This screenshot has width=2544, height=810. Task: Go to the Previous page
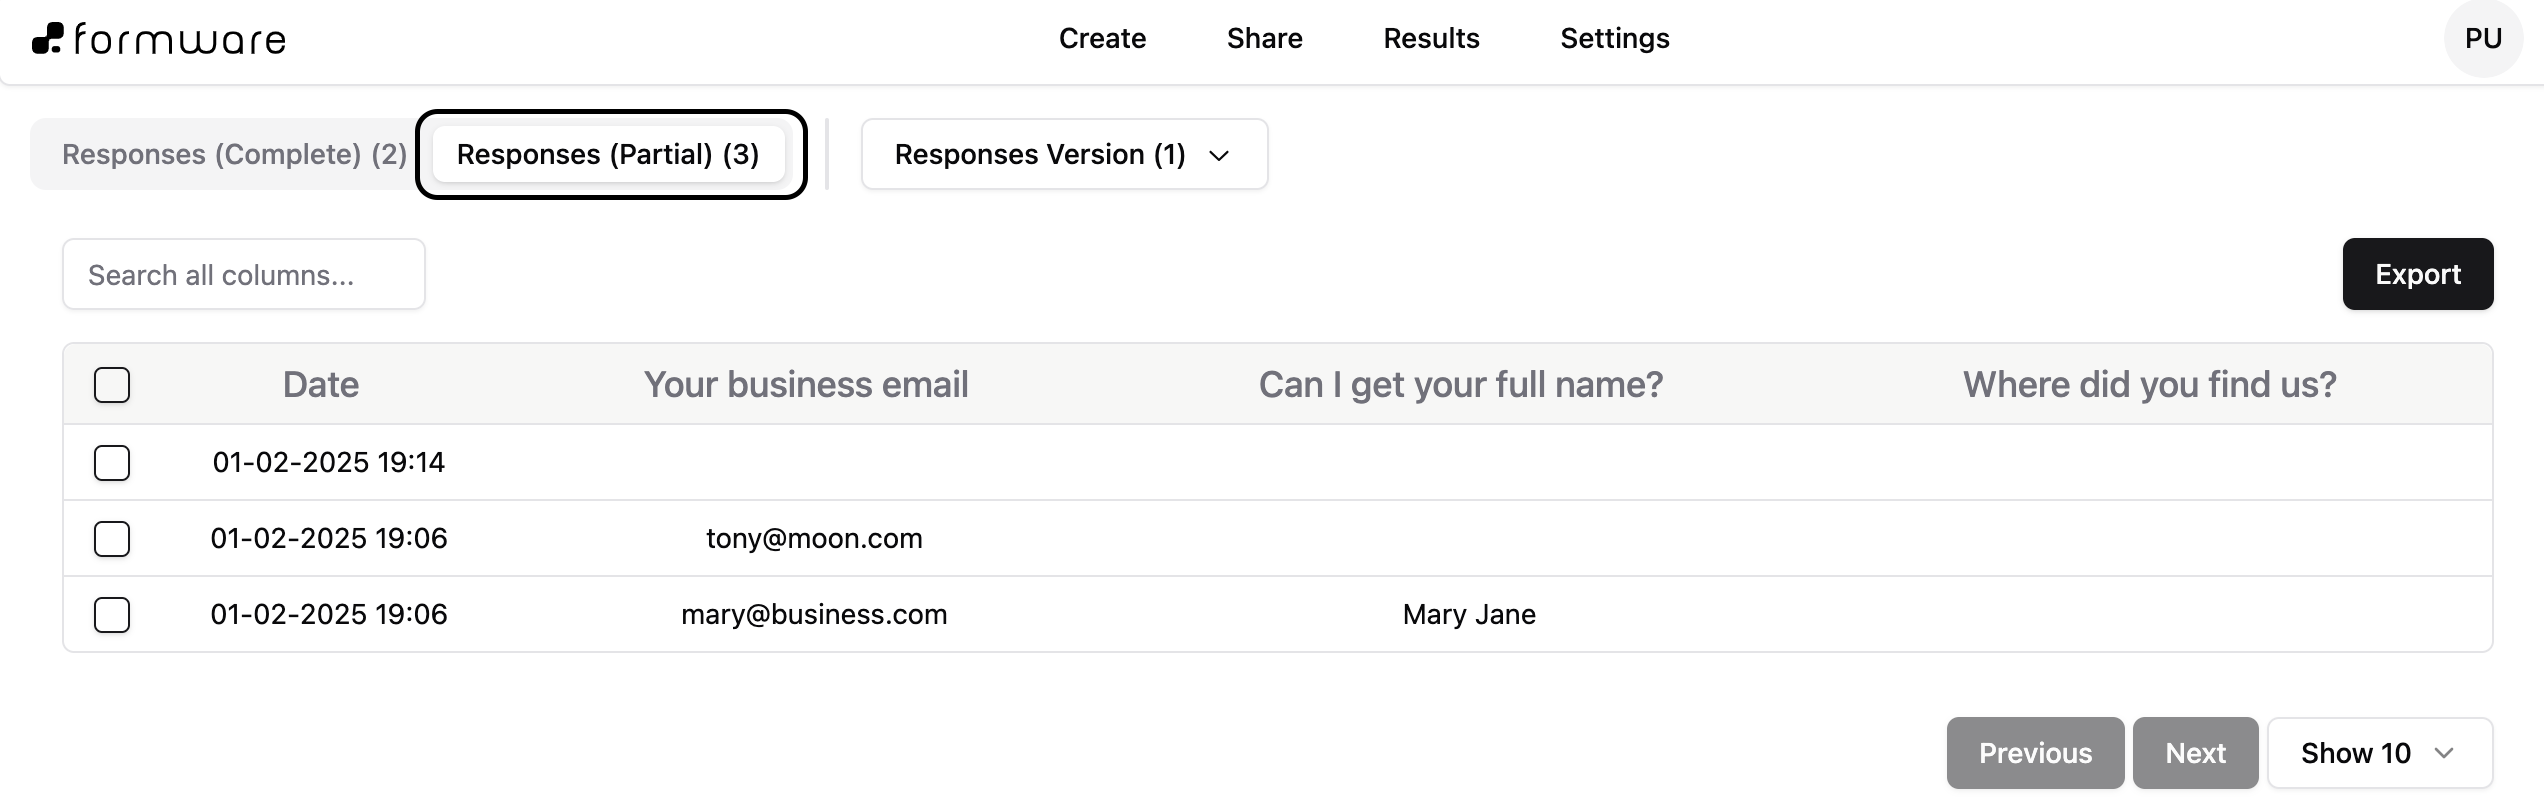tap(2035, 753)
